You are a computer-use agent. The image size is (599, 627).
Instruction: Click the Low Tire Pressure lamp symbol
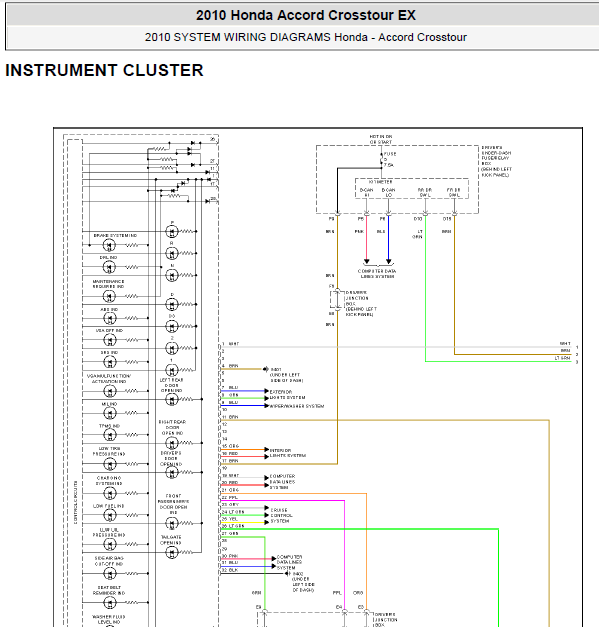point(110,464)
